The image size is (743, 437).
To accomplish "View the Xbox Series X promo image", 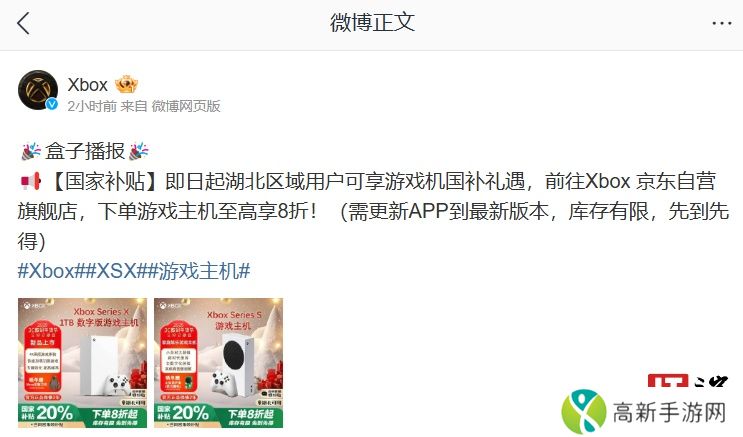I will (x=82, y=363).
